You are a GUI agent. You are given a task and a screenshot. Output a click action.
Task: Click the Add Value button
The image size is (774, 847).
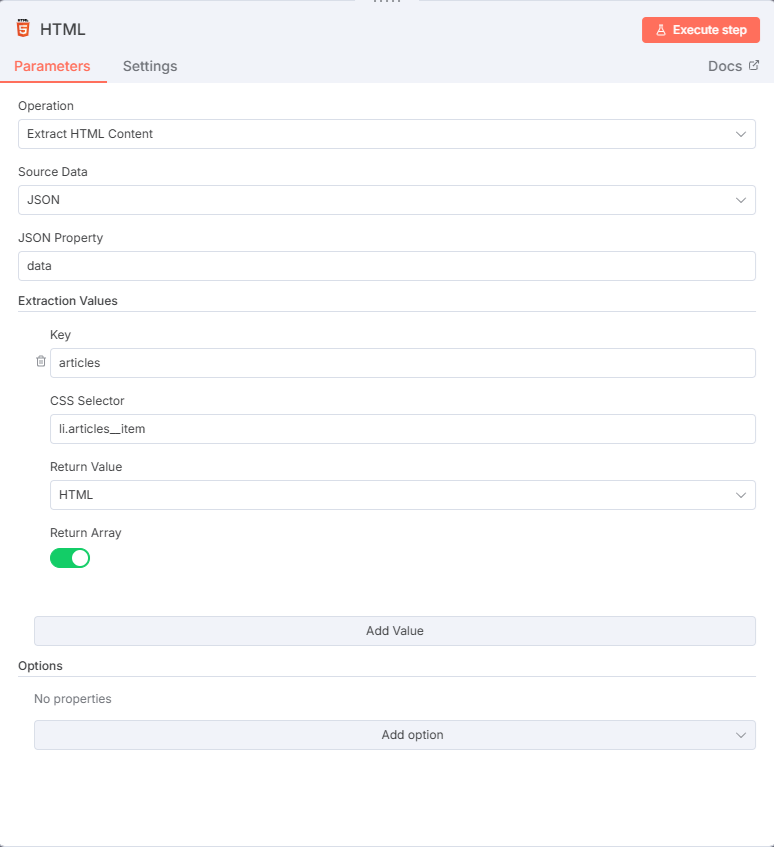tap(394, 631)
